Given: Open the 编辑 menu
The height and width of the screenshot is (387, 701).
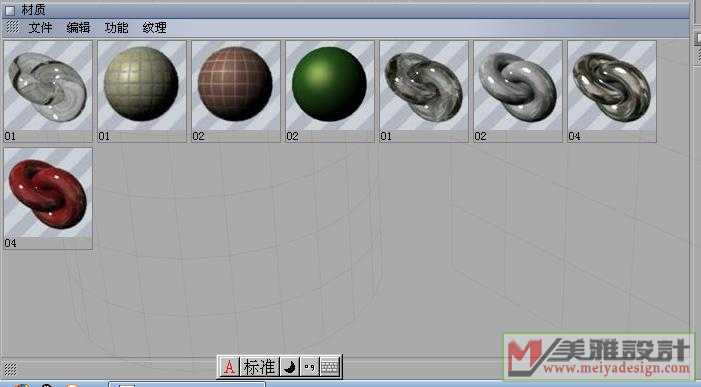Looking at the screenshot, I should pos(78,28).
